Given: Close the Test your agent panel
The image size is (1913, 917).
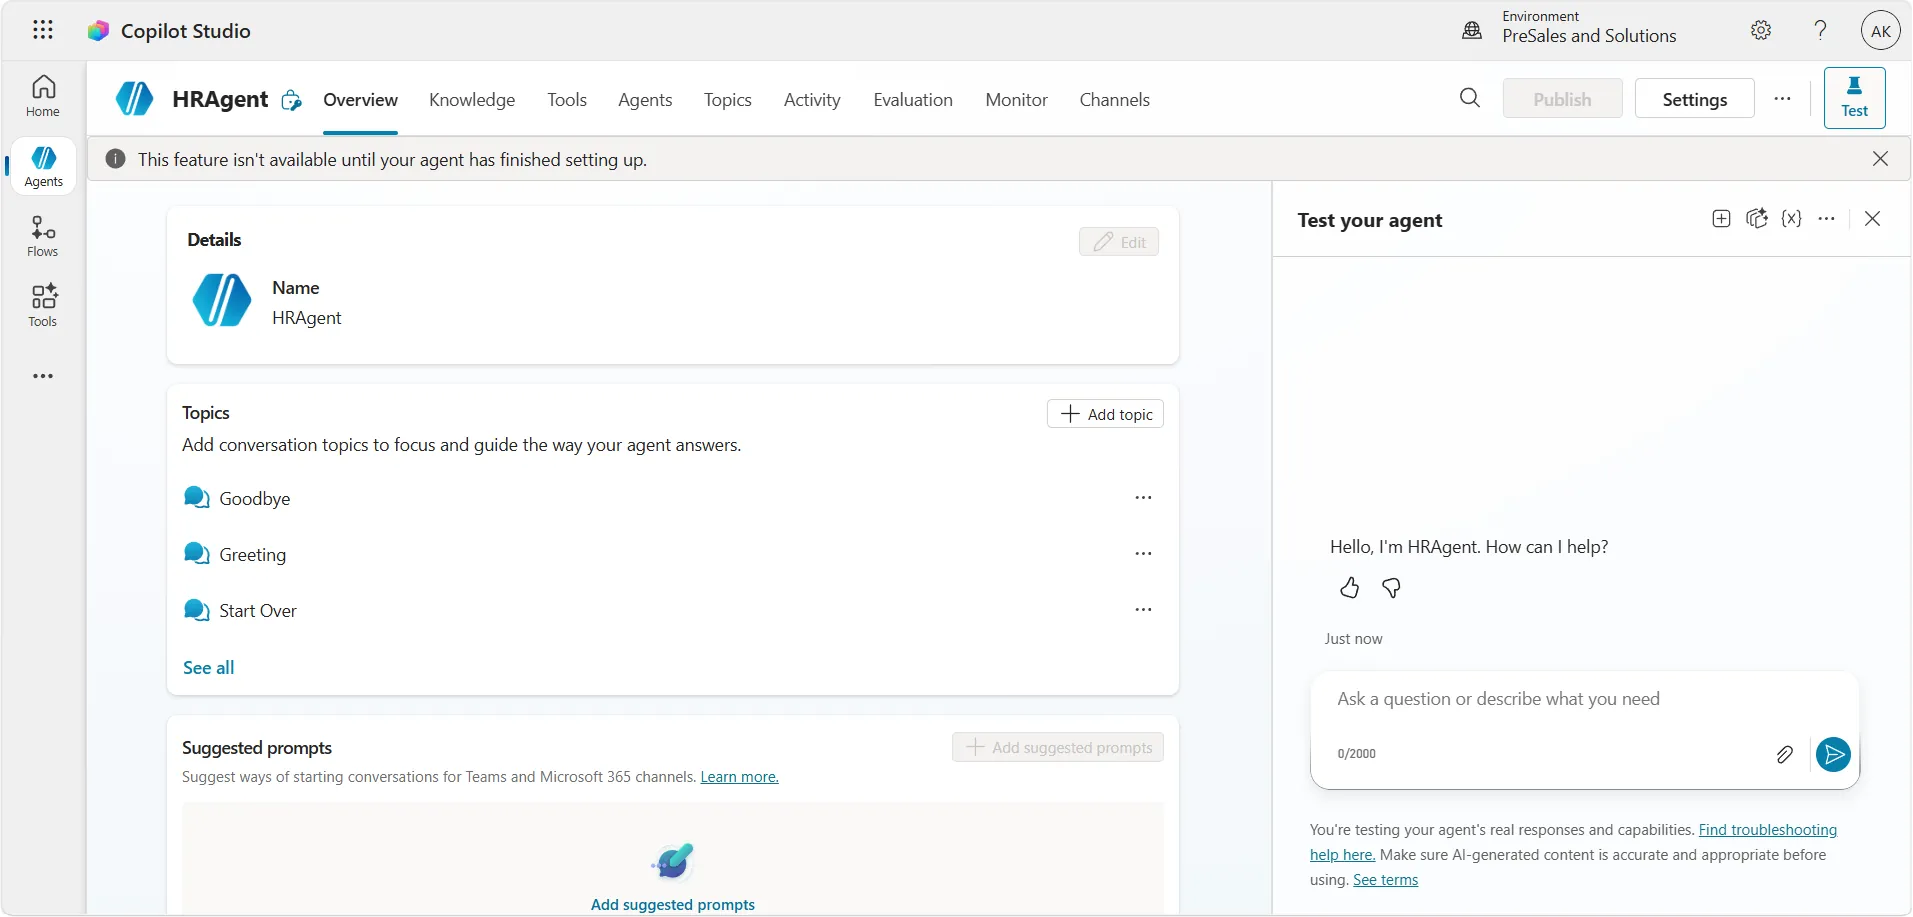Looking at the screenshot, I should point(1873,219).
